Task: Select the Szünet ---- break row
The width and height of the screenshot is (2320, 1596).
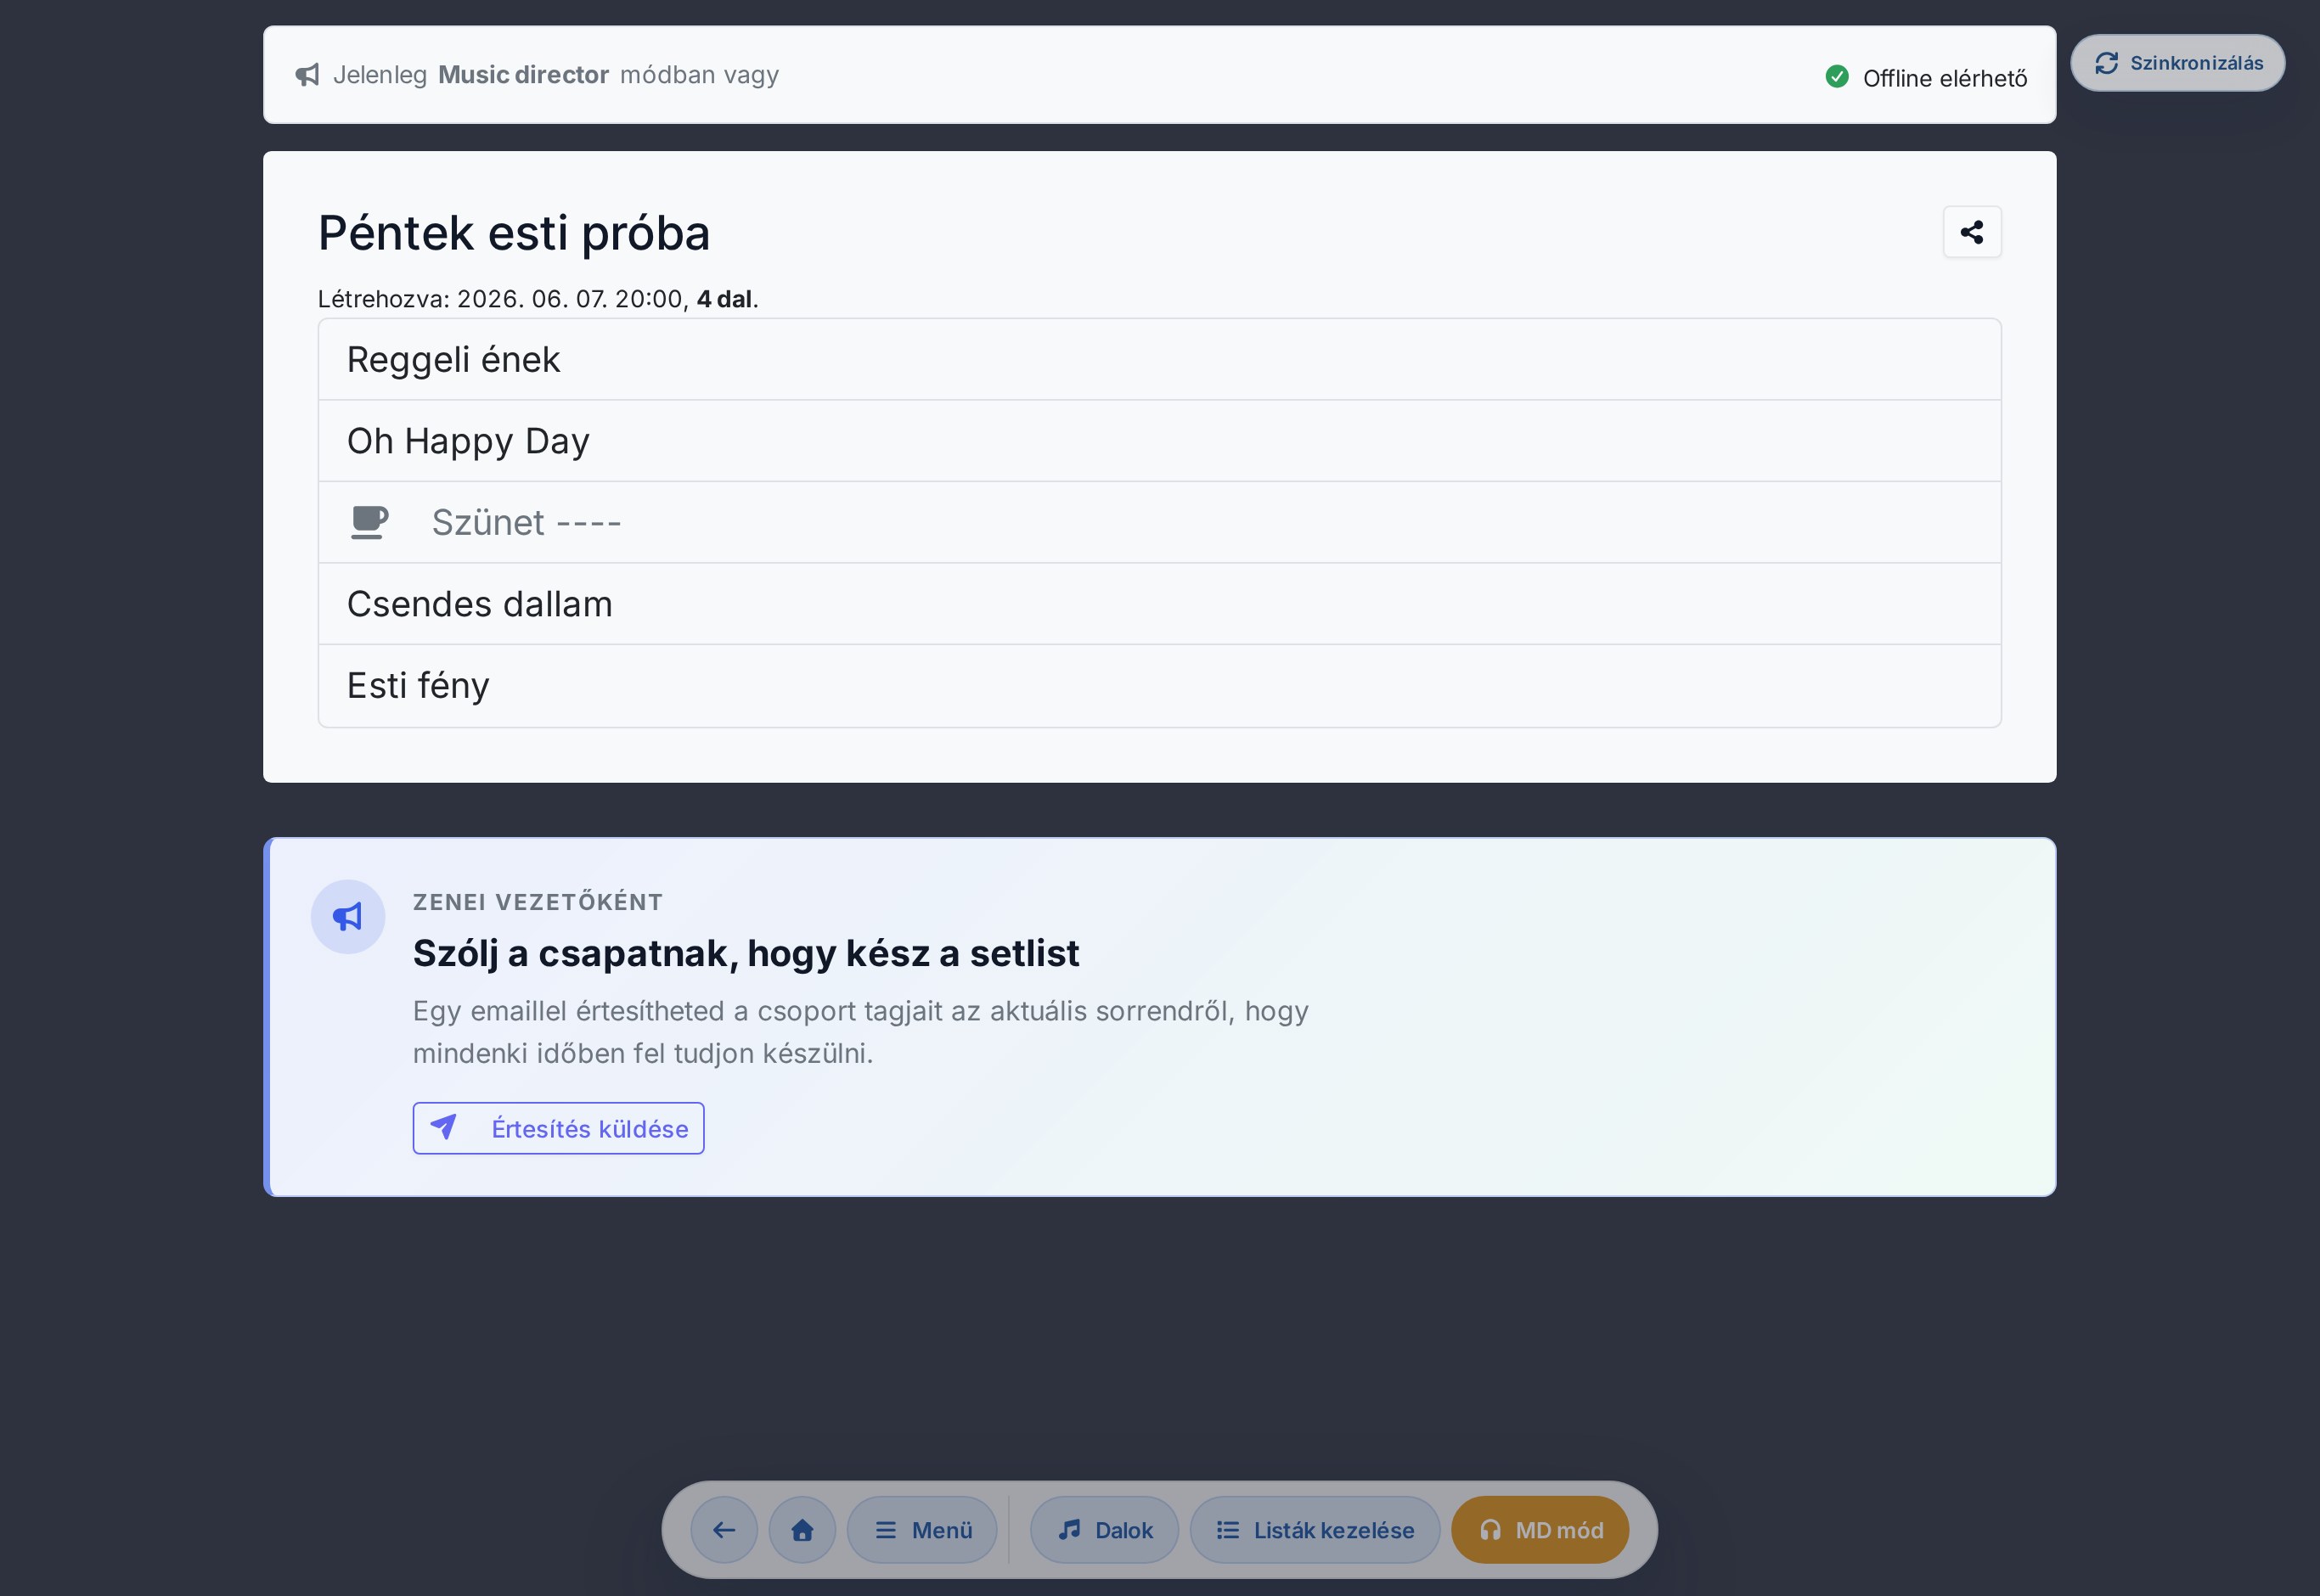Action: pos(1159,523)
